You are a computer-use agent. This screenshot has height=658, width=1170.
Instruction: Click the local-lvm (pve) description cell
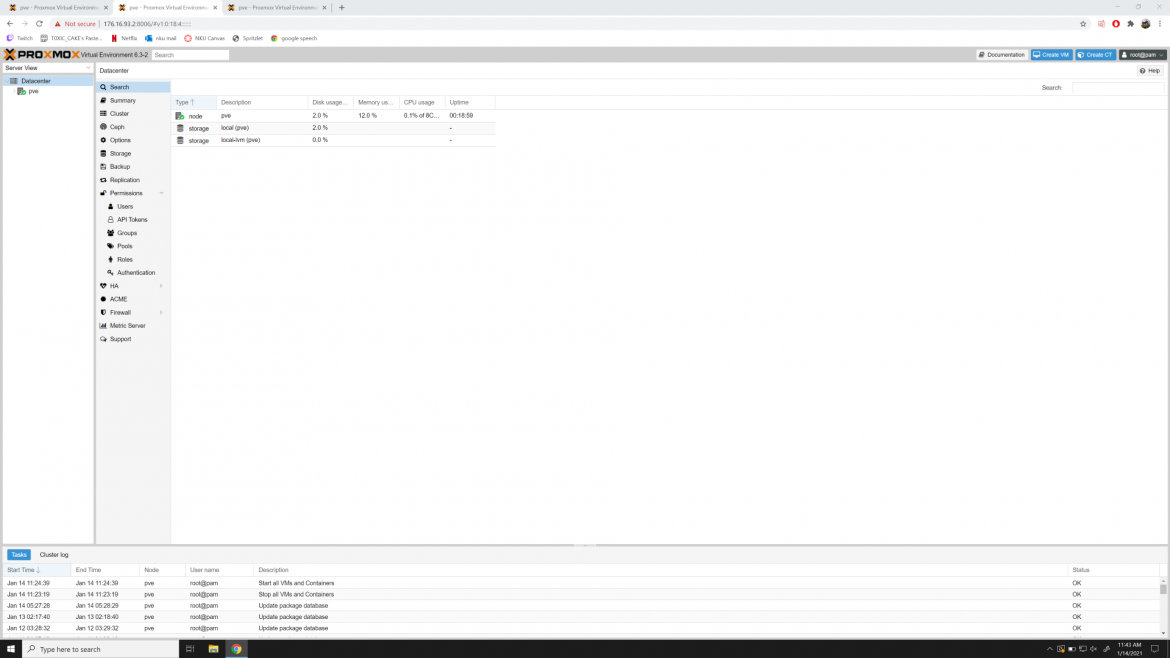click(x=262, y=140)
